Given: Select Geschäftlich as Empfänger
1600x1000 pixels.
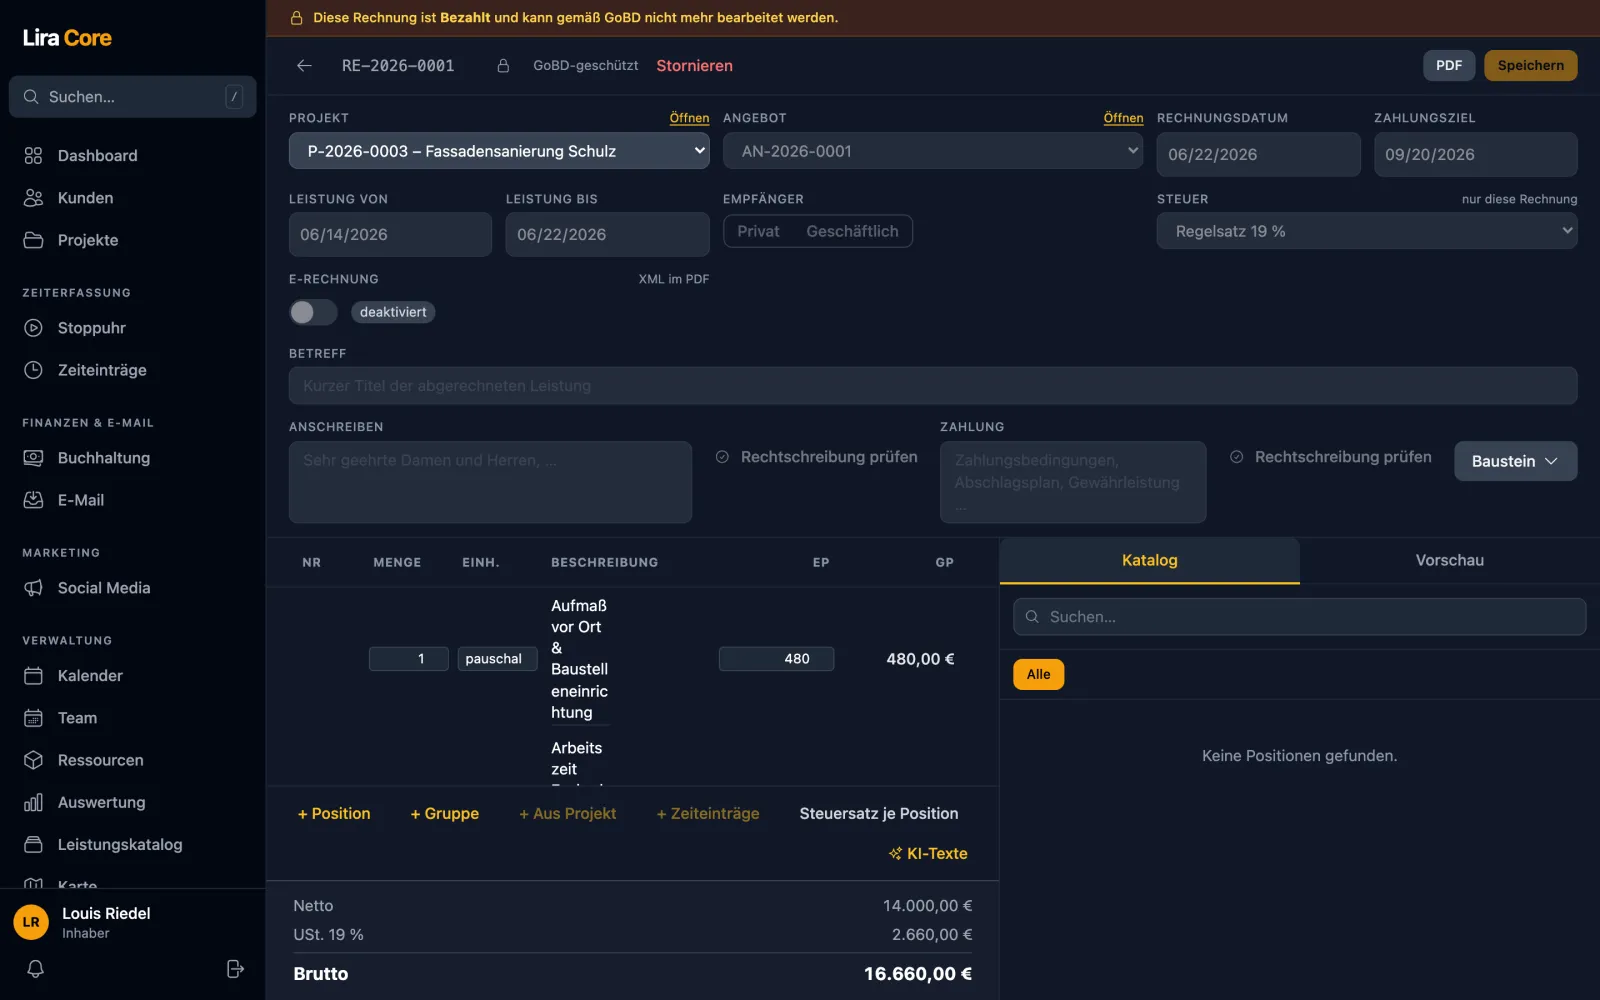Looking at the screenshot, I should 852,231.
